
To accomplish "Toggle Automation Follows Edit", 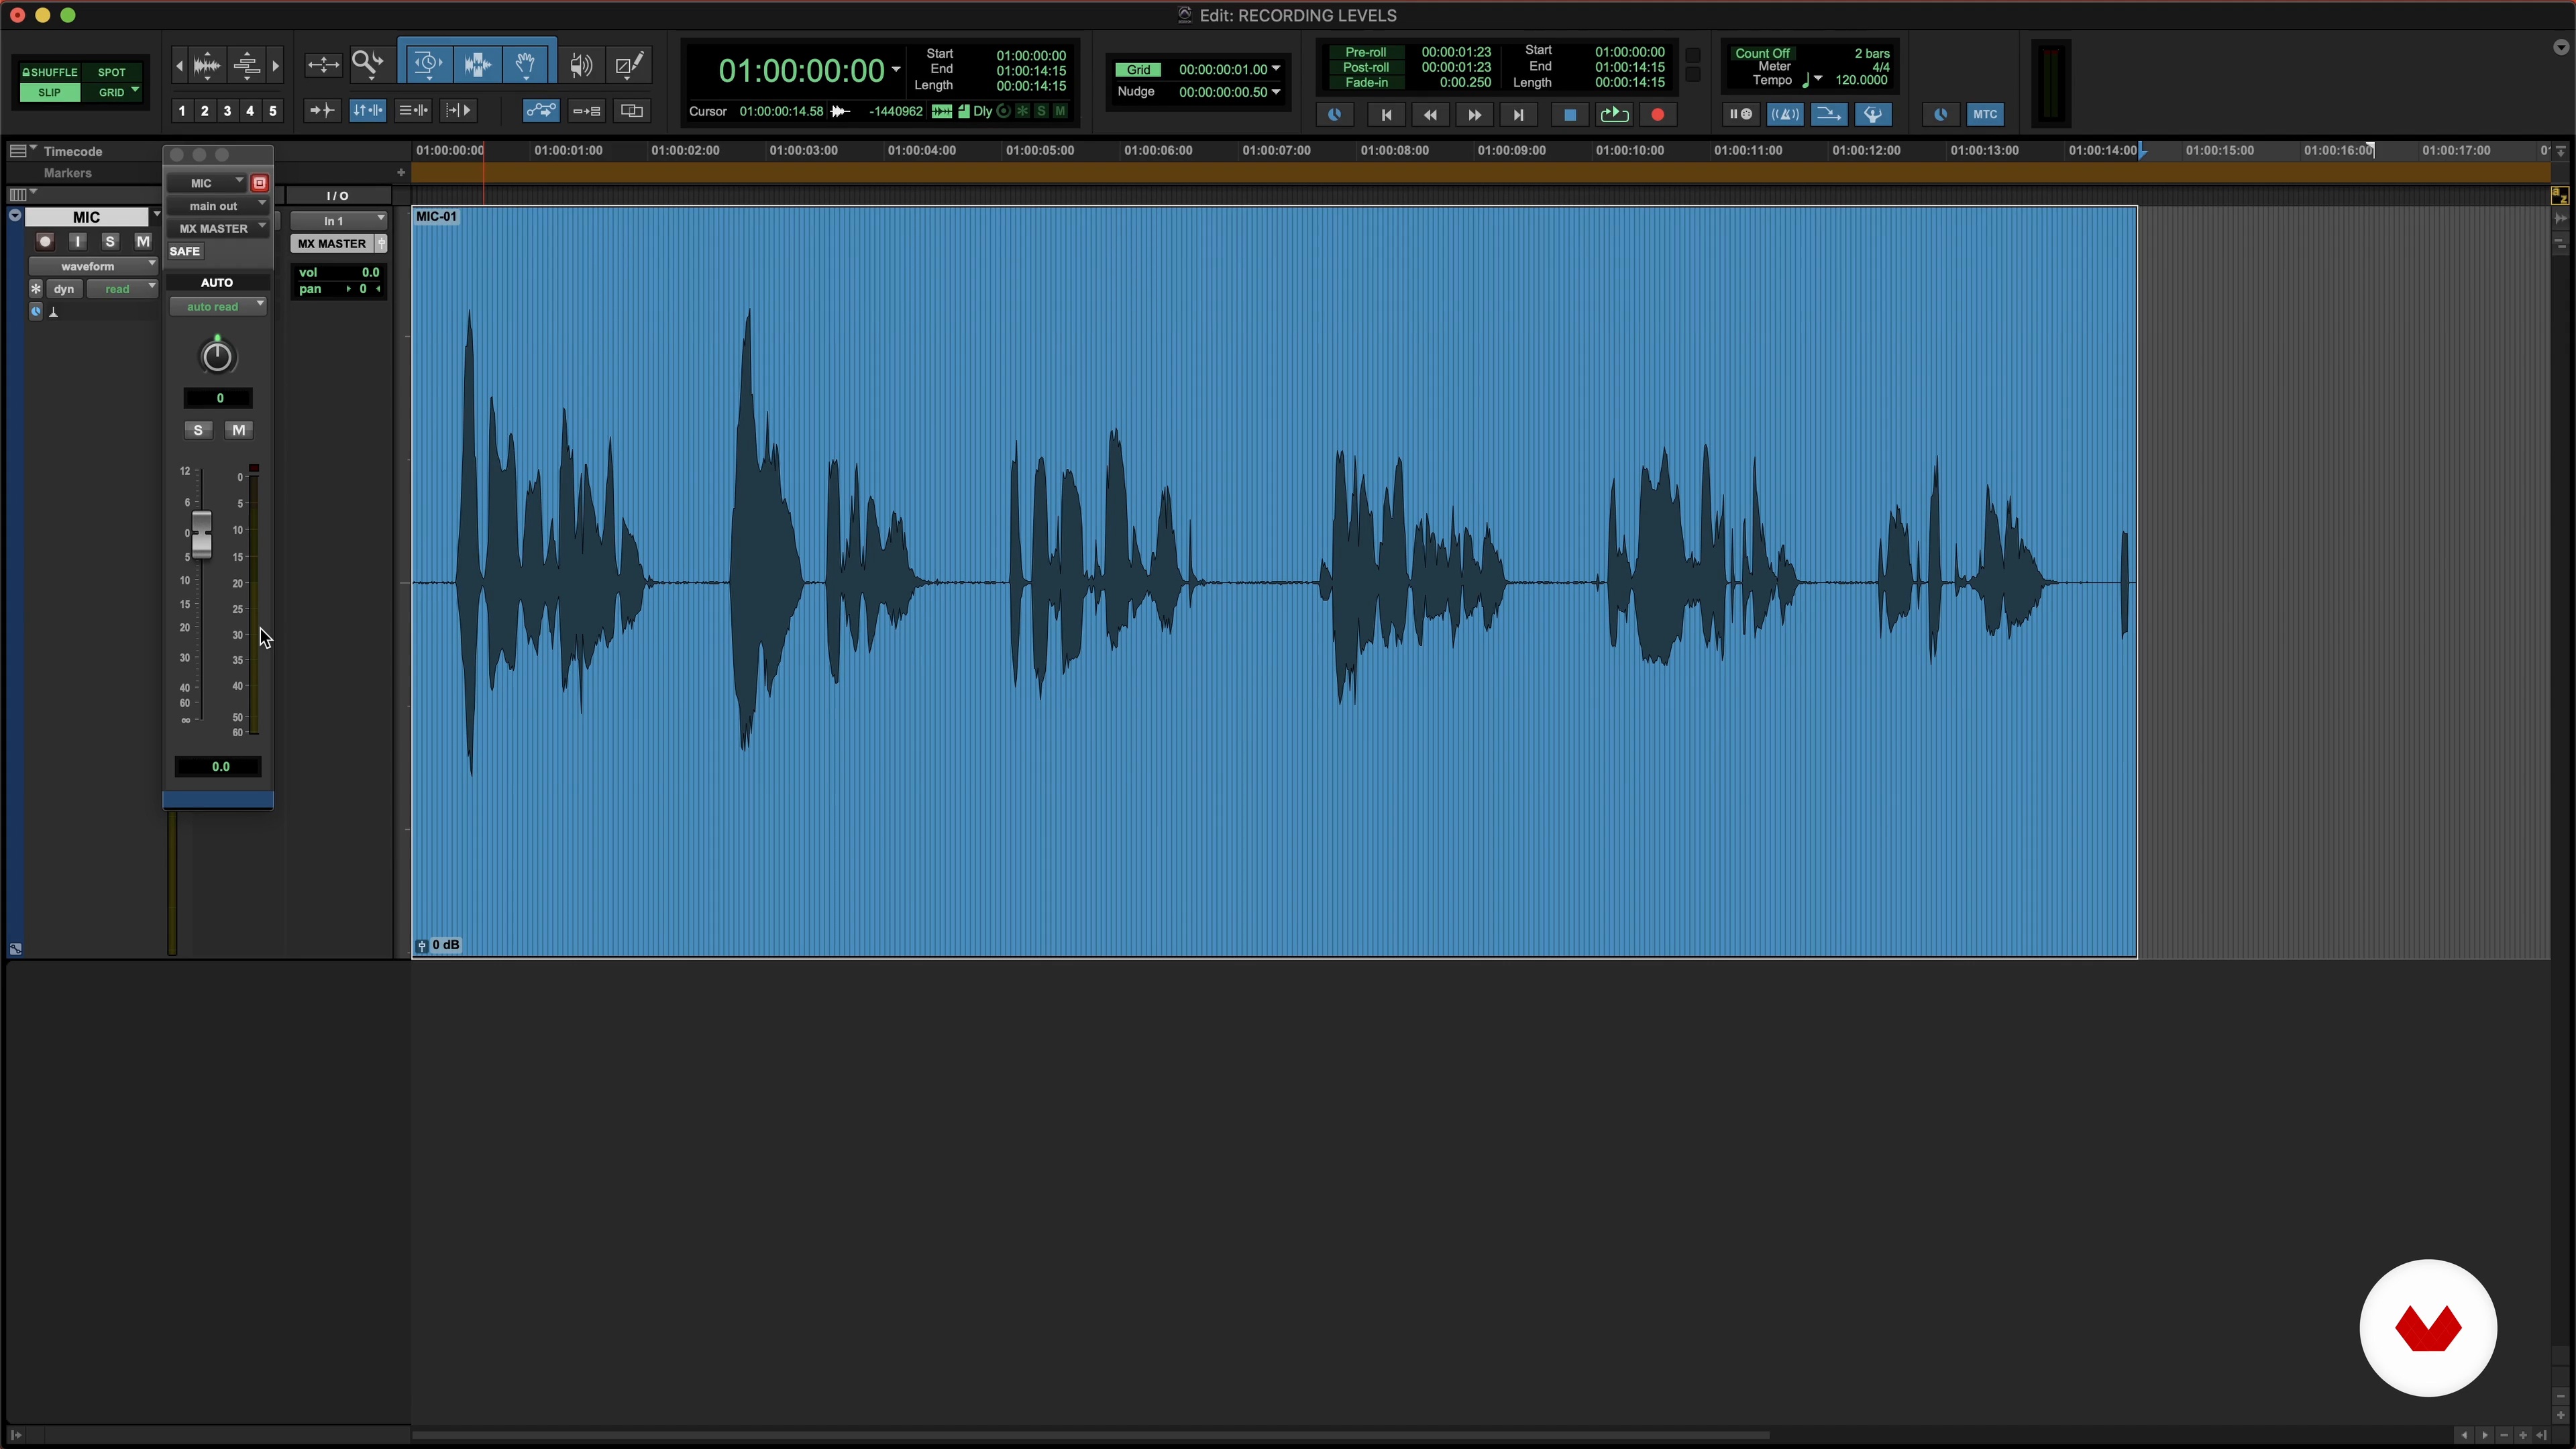I will tap(541, 110).
